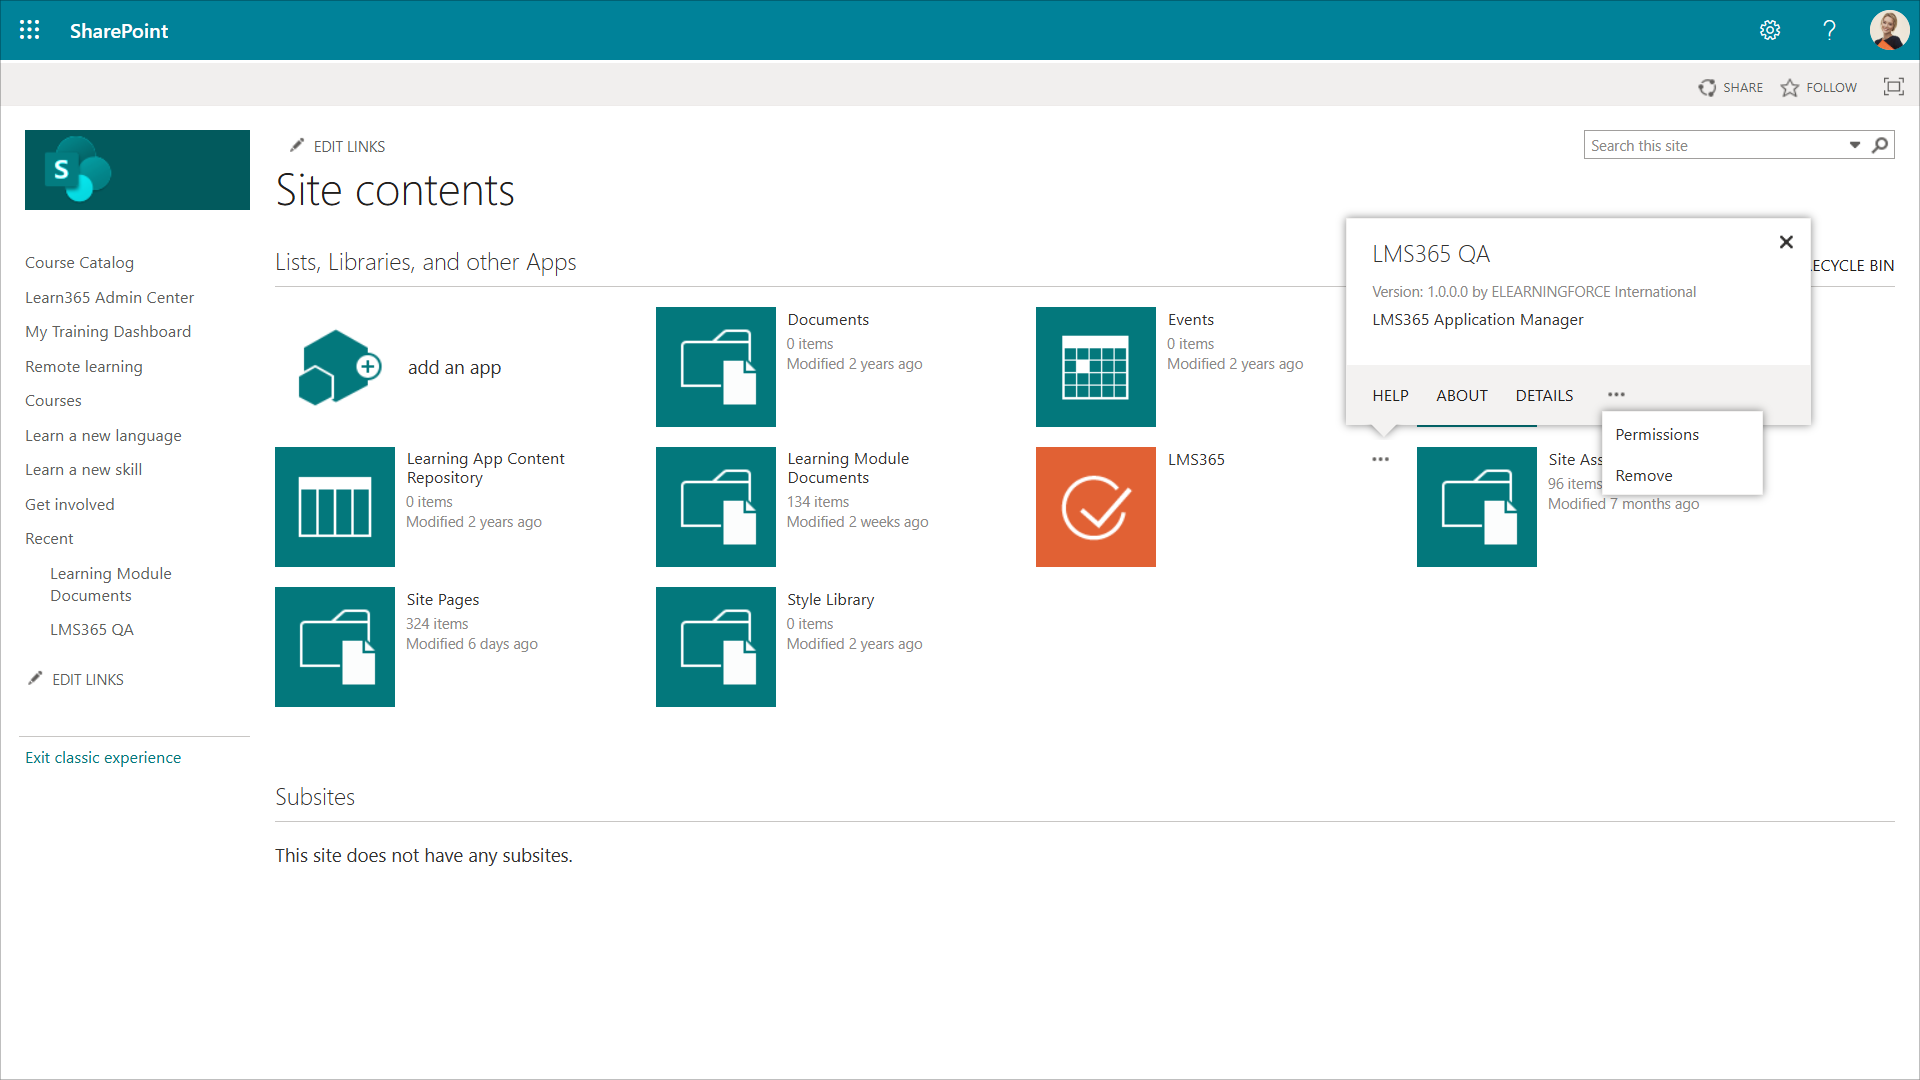Screen dimensions: 1920x1080
Task: Open the app launcher waffle icon
Action: pyautogui.click(x=30, y=30)
